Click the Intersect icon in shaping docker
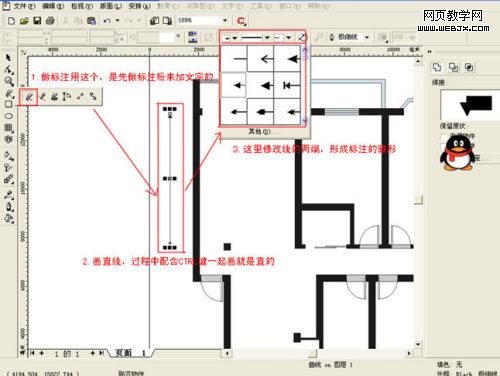The image size is (500, 376). [469, 68]
